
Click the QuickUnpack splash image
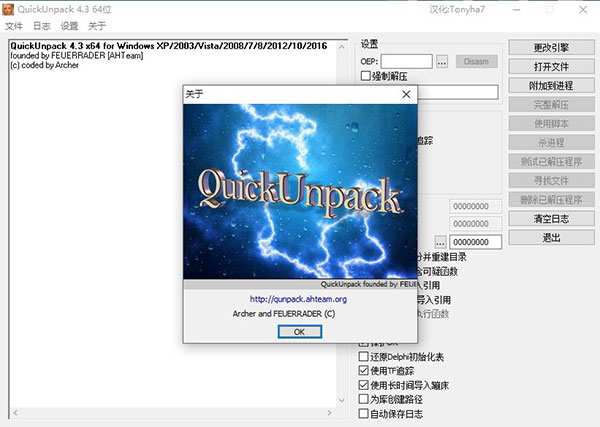tap(300, 191)
